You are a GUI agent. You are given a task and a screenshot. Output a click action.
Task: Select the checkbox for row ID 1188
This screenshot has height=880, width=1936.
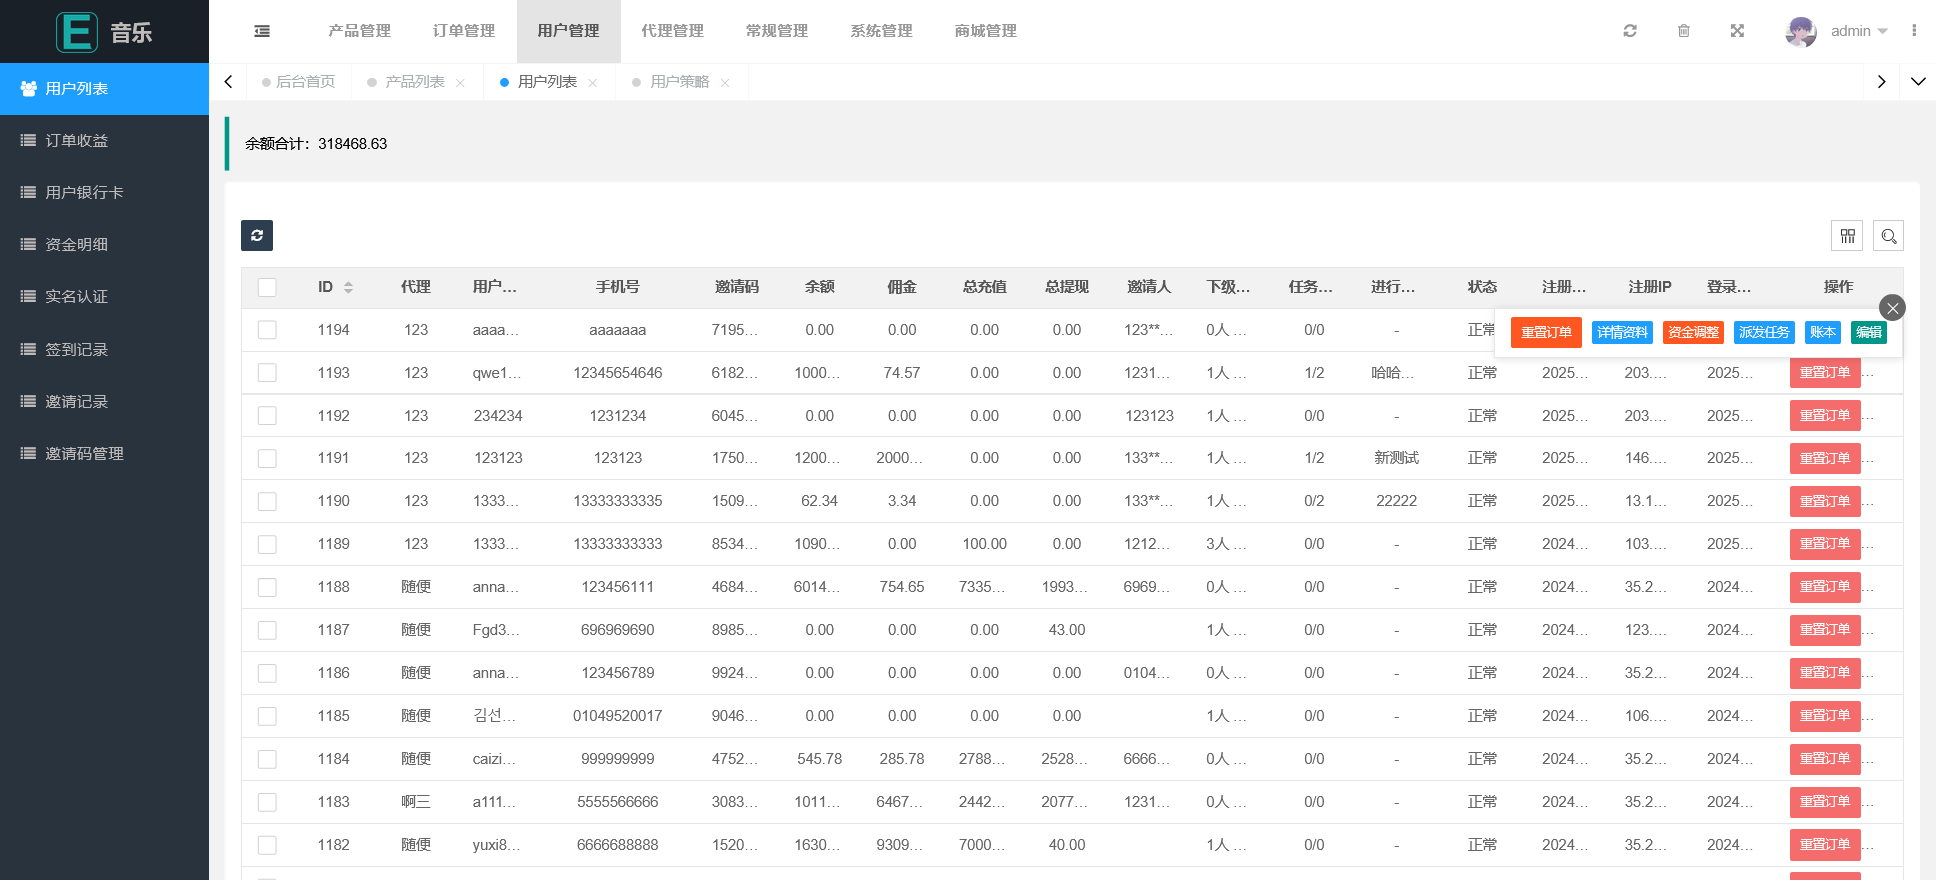point(267,587)
